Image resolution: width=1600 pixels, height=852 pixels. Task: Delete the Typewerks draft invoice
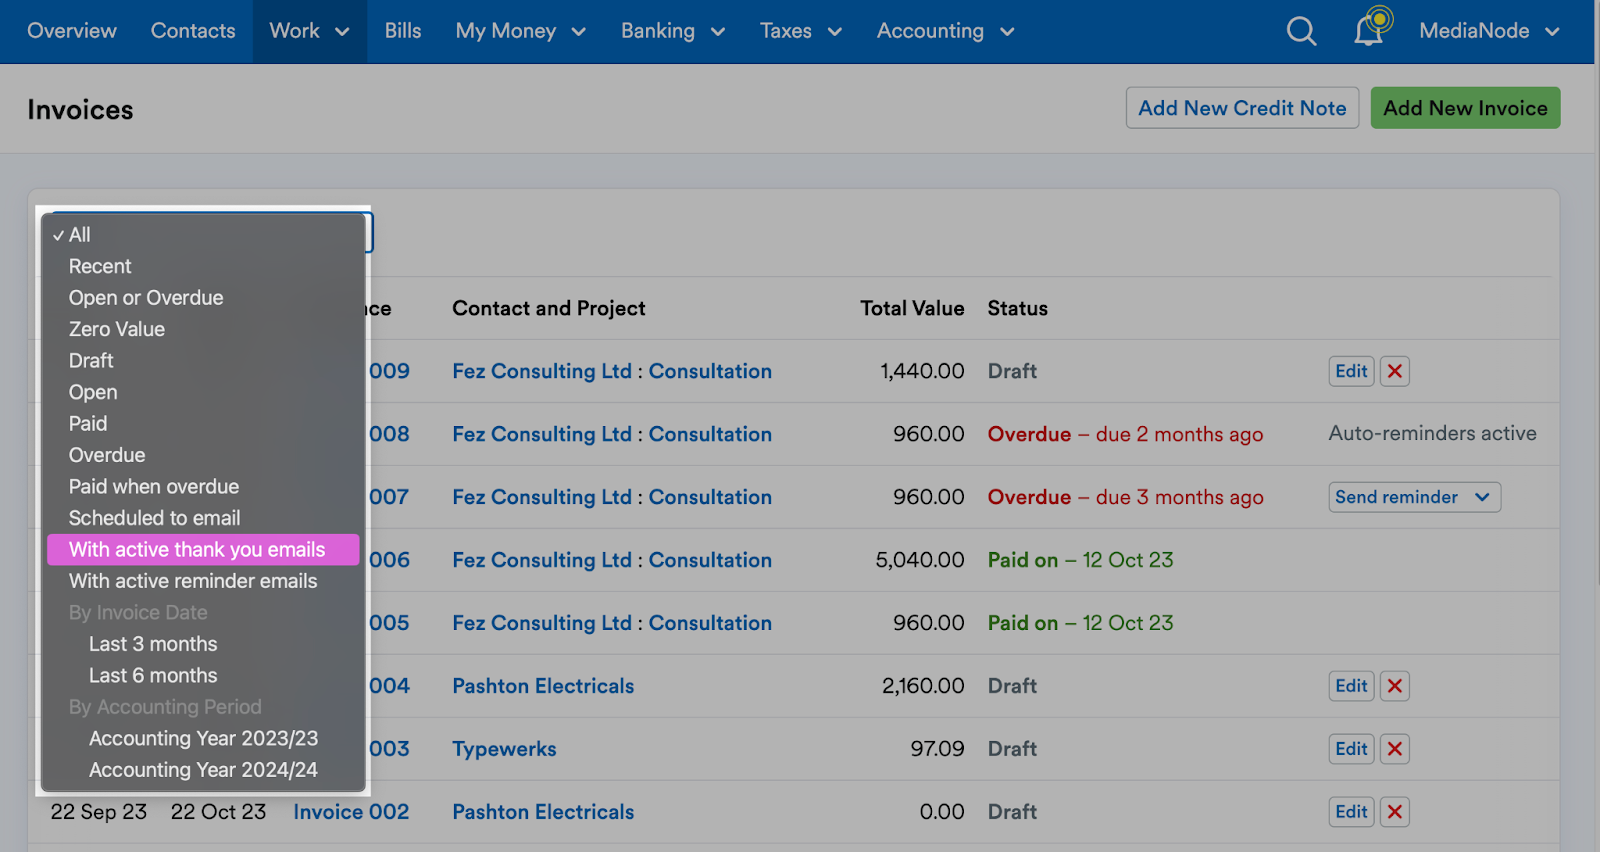tap(1395, 749)
